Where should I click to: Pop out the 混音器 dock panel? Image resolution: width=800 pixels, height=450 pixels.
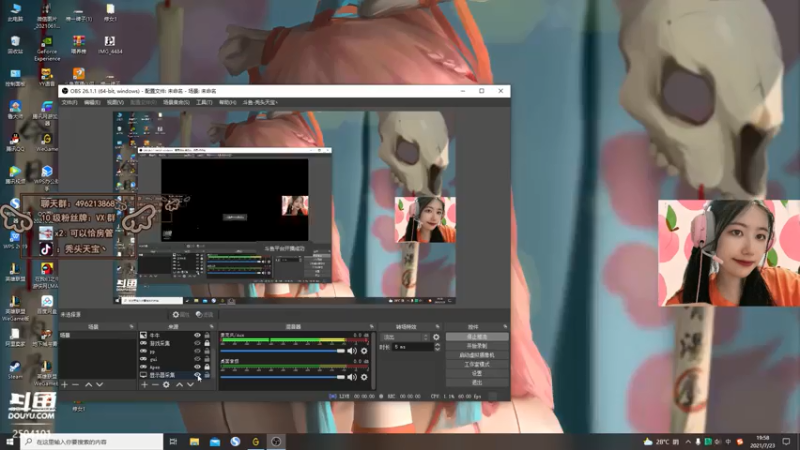[371, 327]
